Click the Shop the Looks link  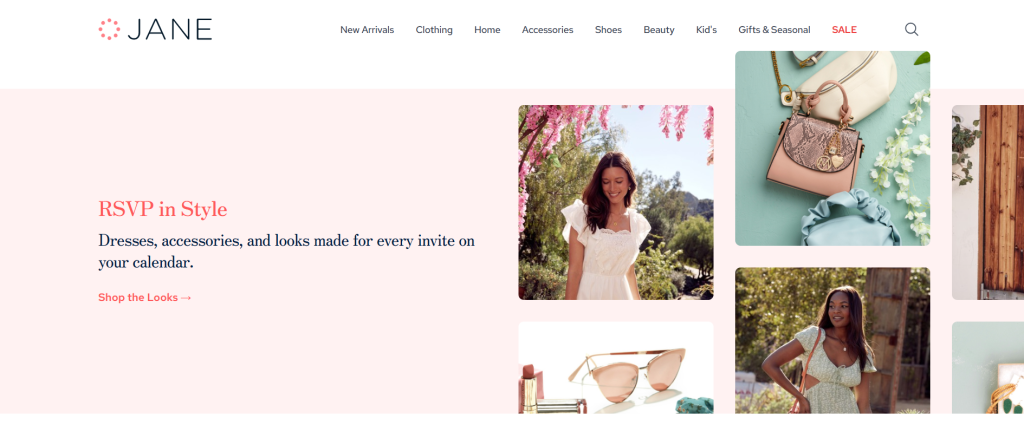point(144,298)
